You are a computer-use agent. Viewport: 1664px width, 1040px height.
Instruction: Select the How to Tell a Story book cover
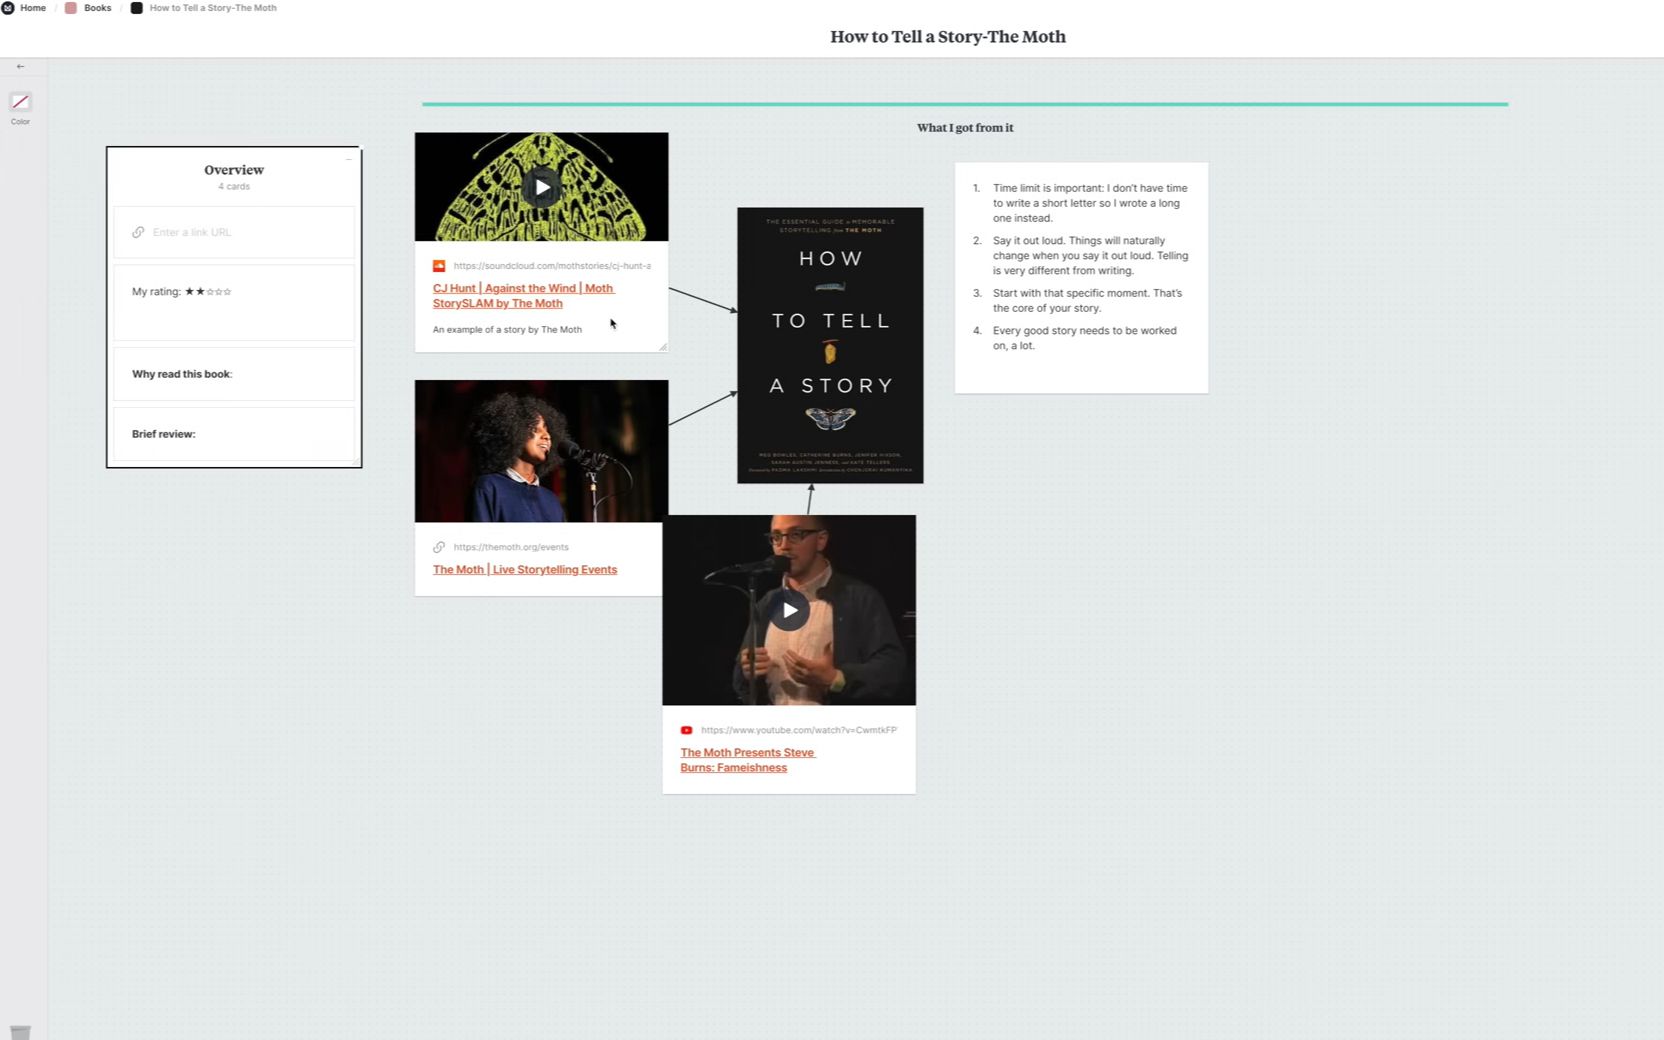point(830,345)
